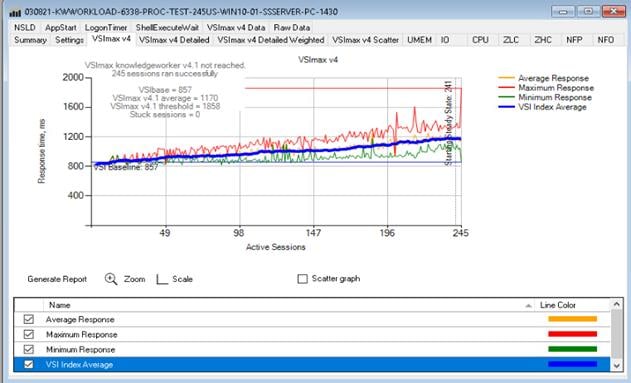Click the bar chart app icon in title bar
This screenshot has height=383, width=631.
(x=15, y=12)
